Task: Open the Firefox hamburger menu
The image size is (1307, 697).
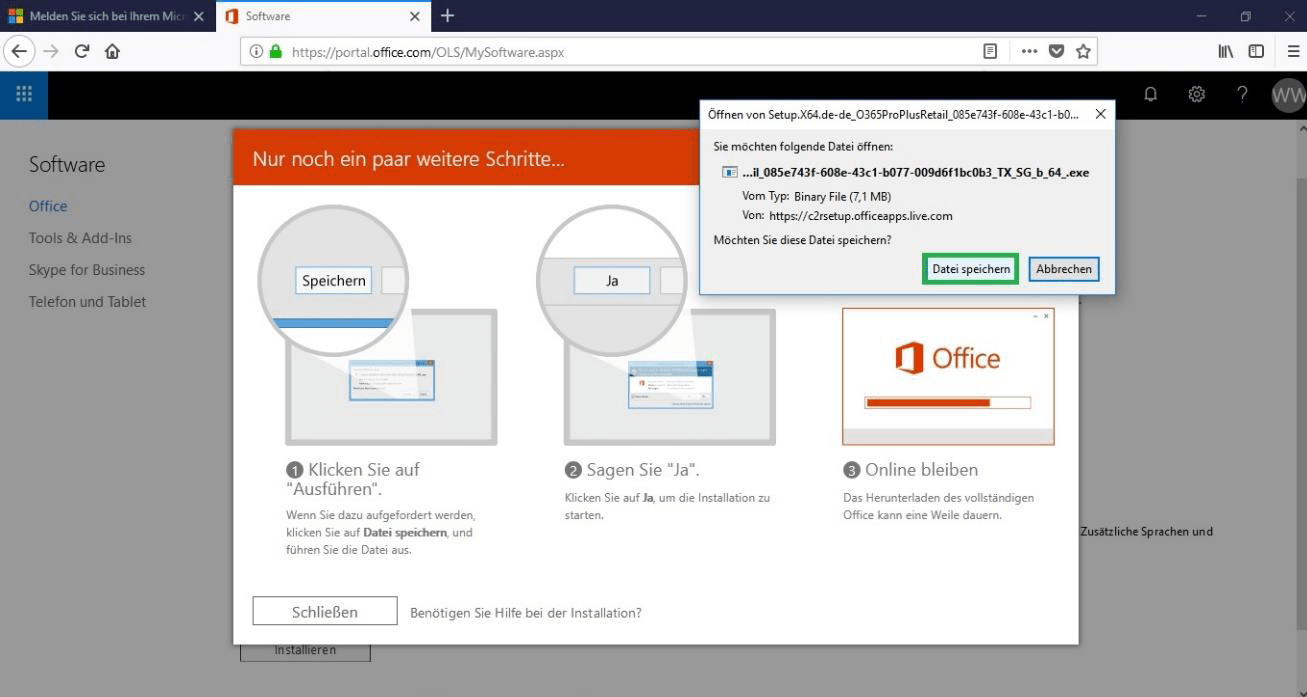Action: pos(1293,51)
